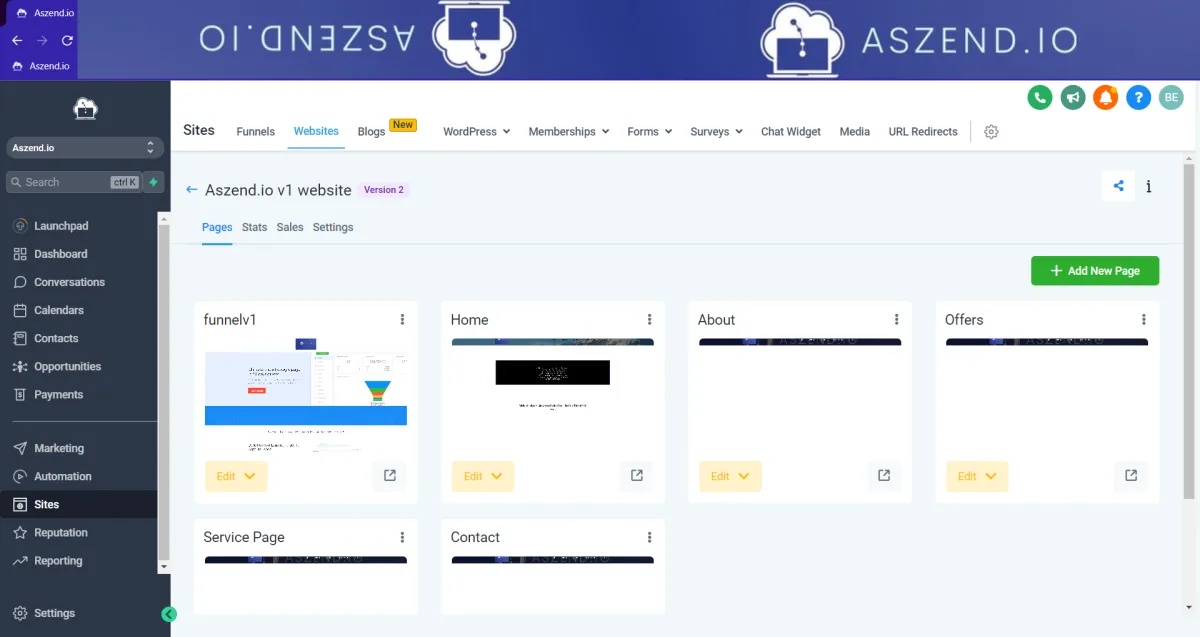
Task: Open three-dot menu on About card
Action: 897,320
